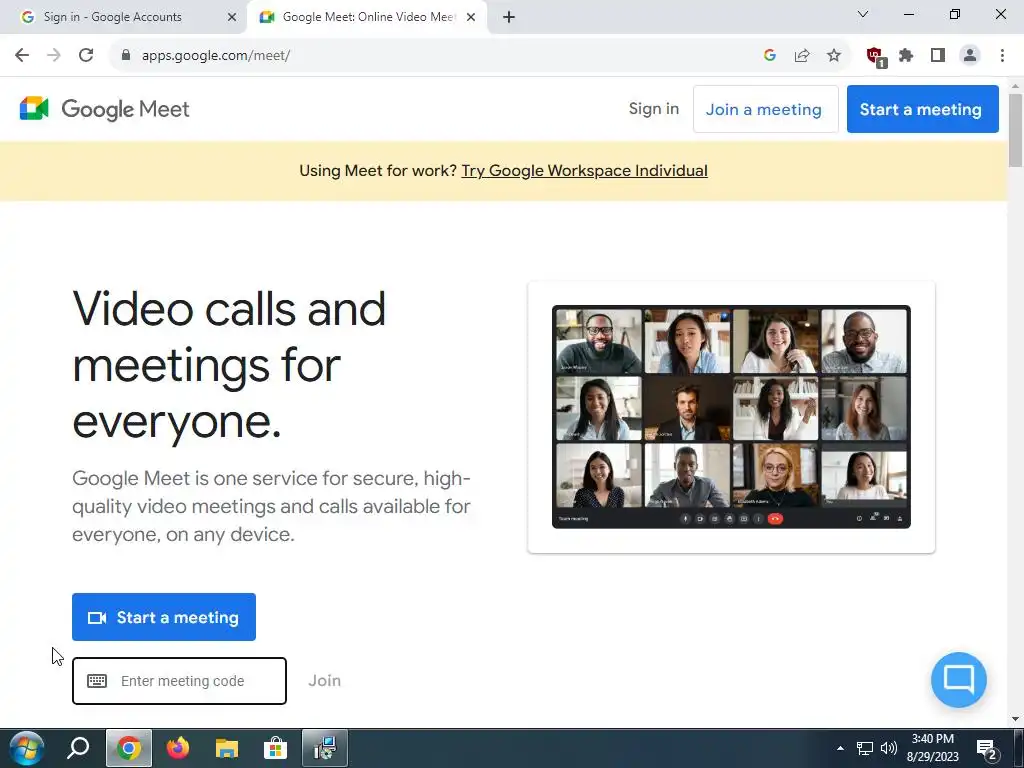1024x768 pixels.
Task: Open File Explorer from the taskbar
Action: point(227,748)
